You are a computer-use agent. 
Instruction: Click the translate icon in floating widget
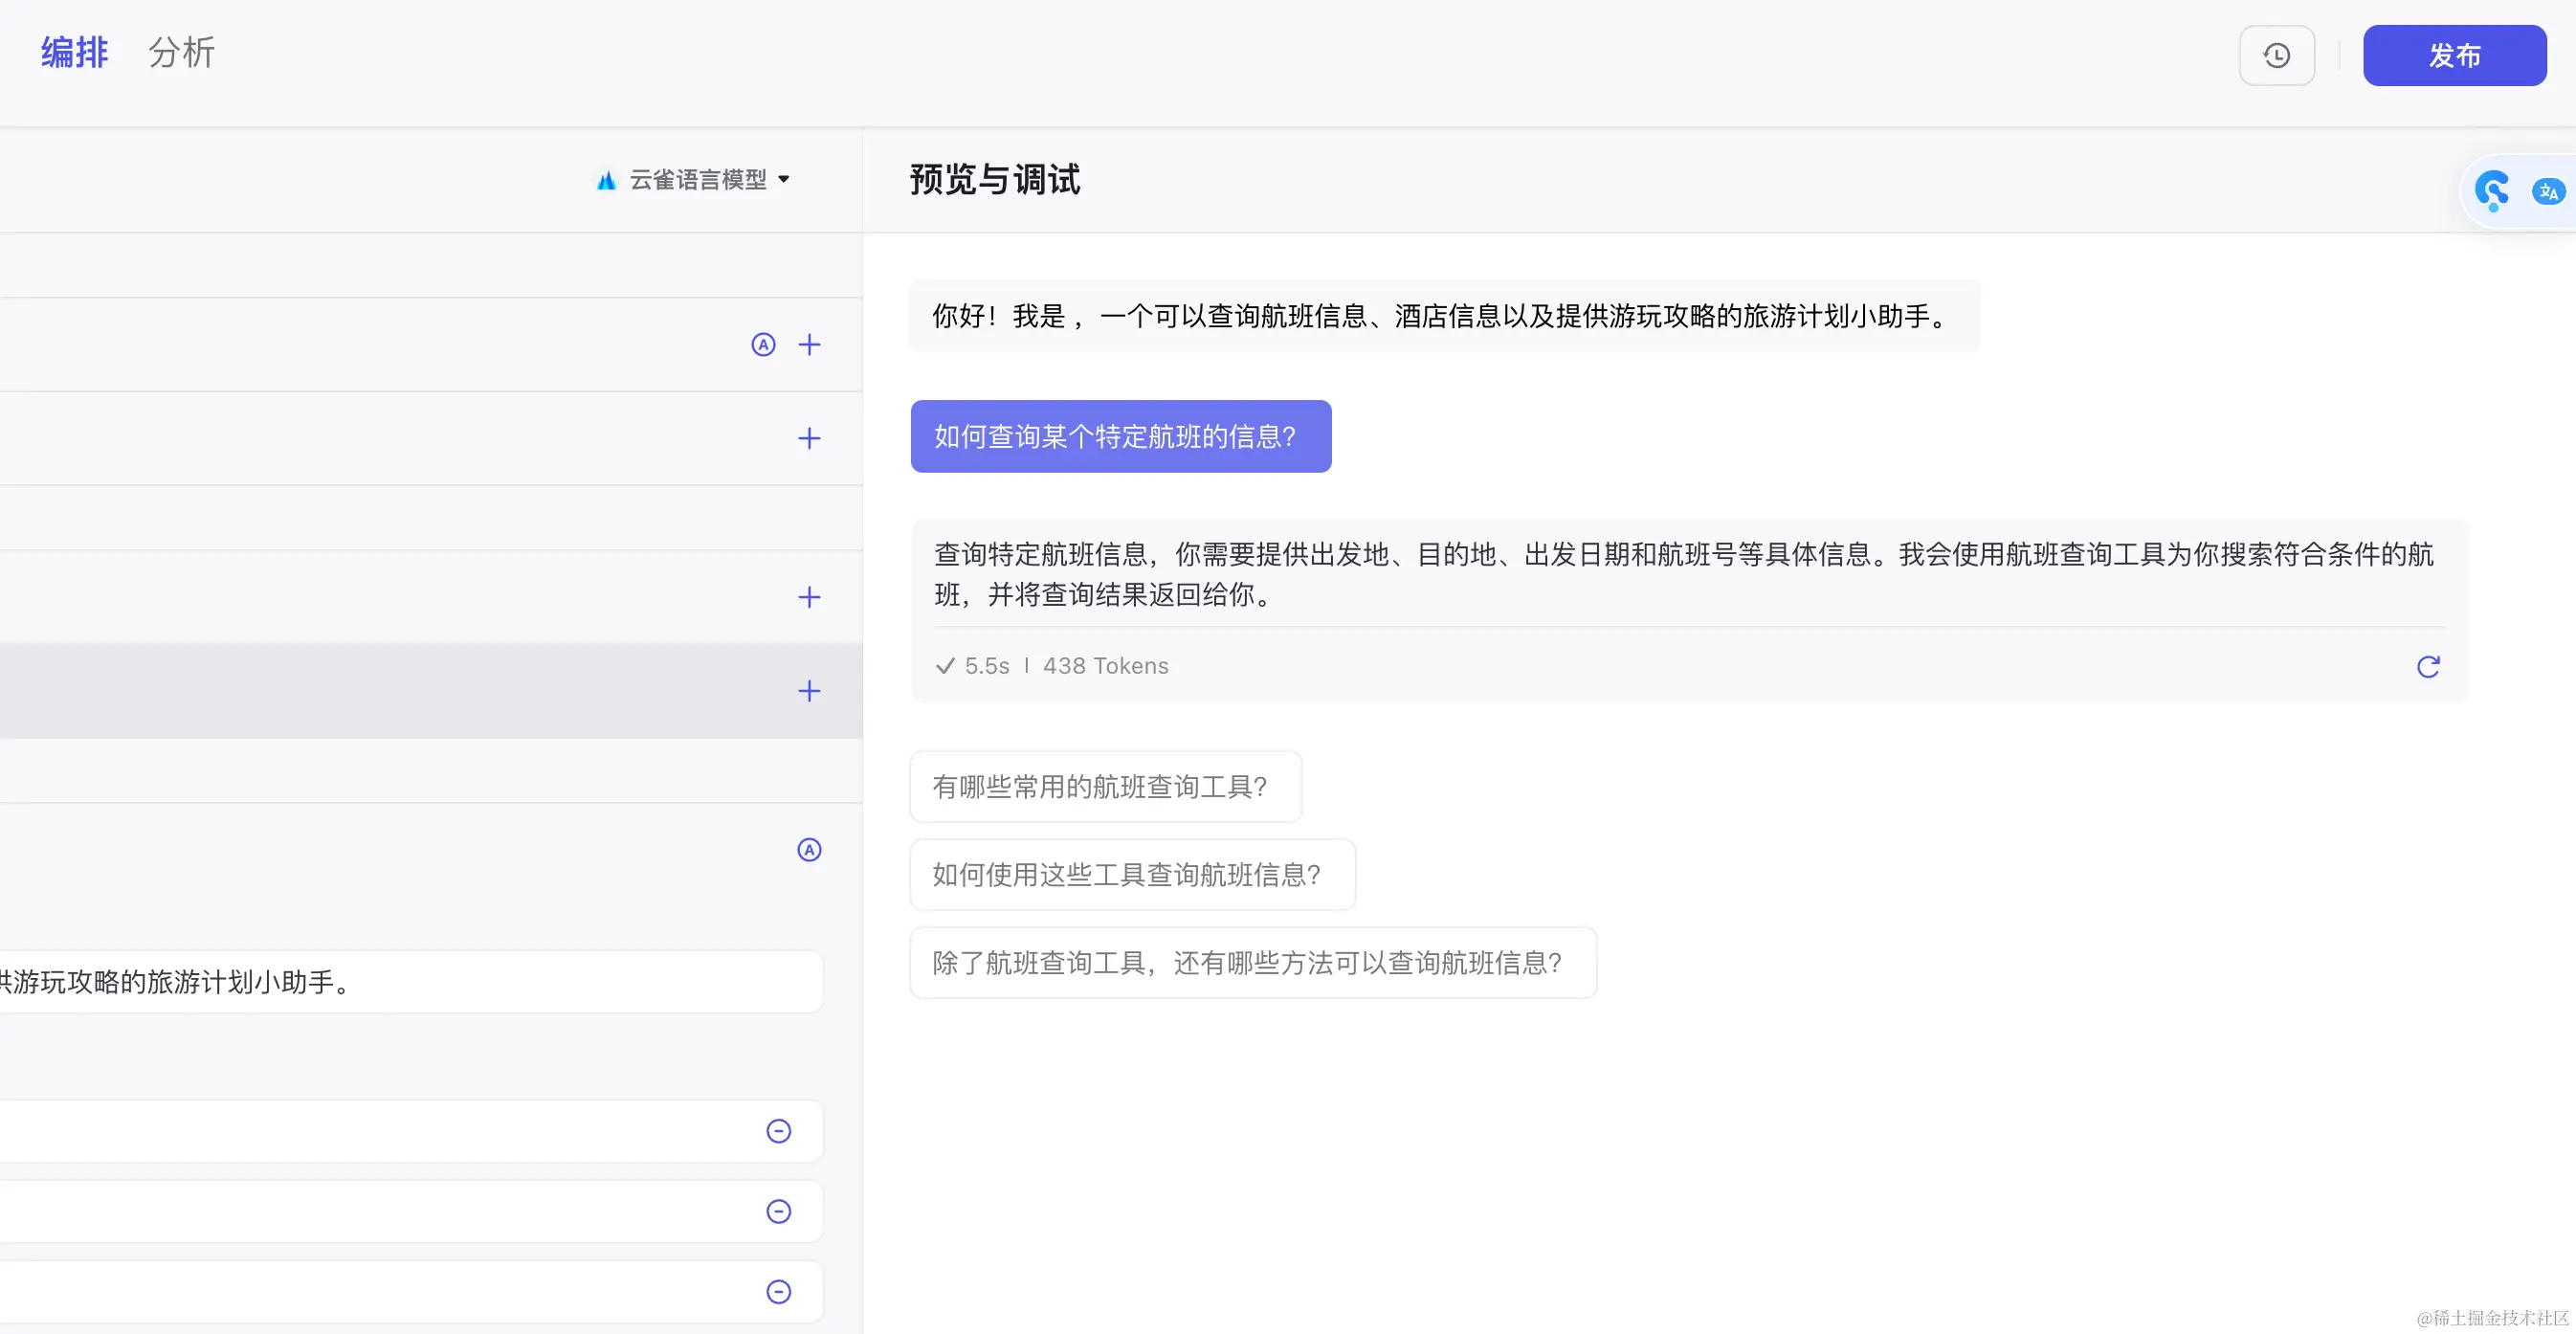[x=2547, y=191]
